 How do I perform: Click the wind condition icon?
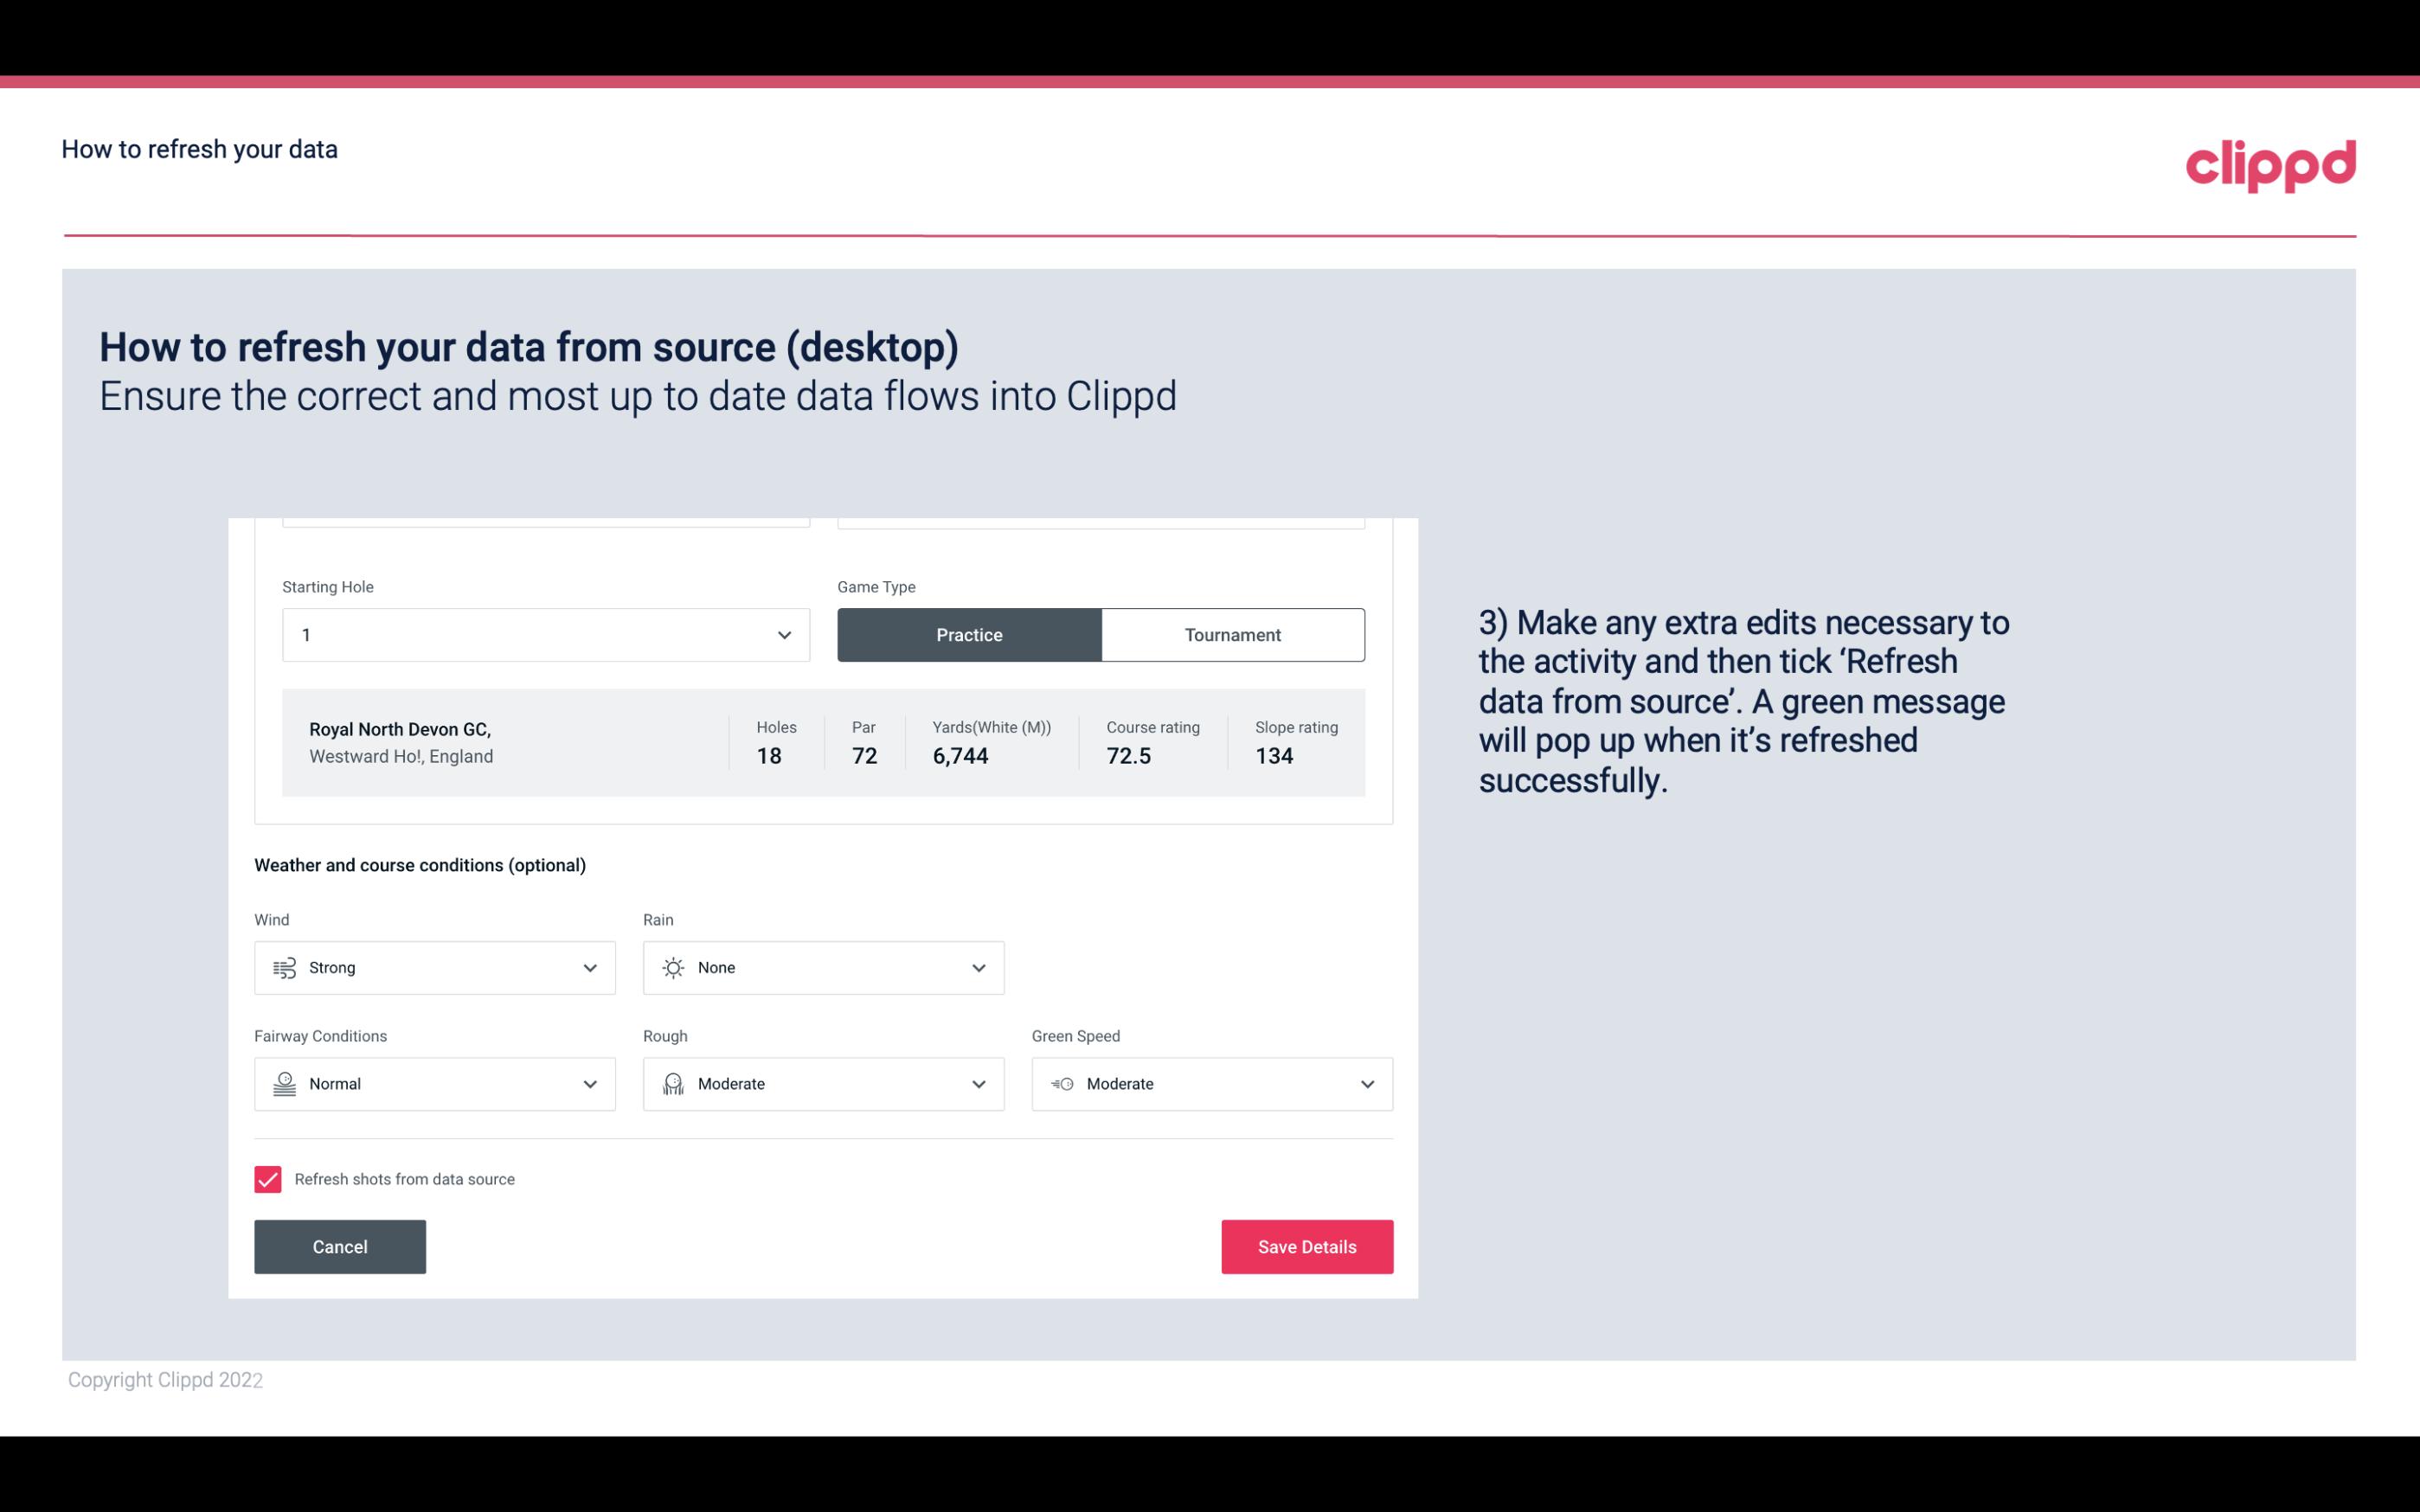[x=284, y=967]
